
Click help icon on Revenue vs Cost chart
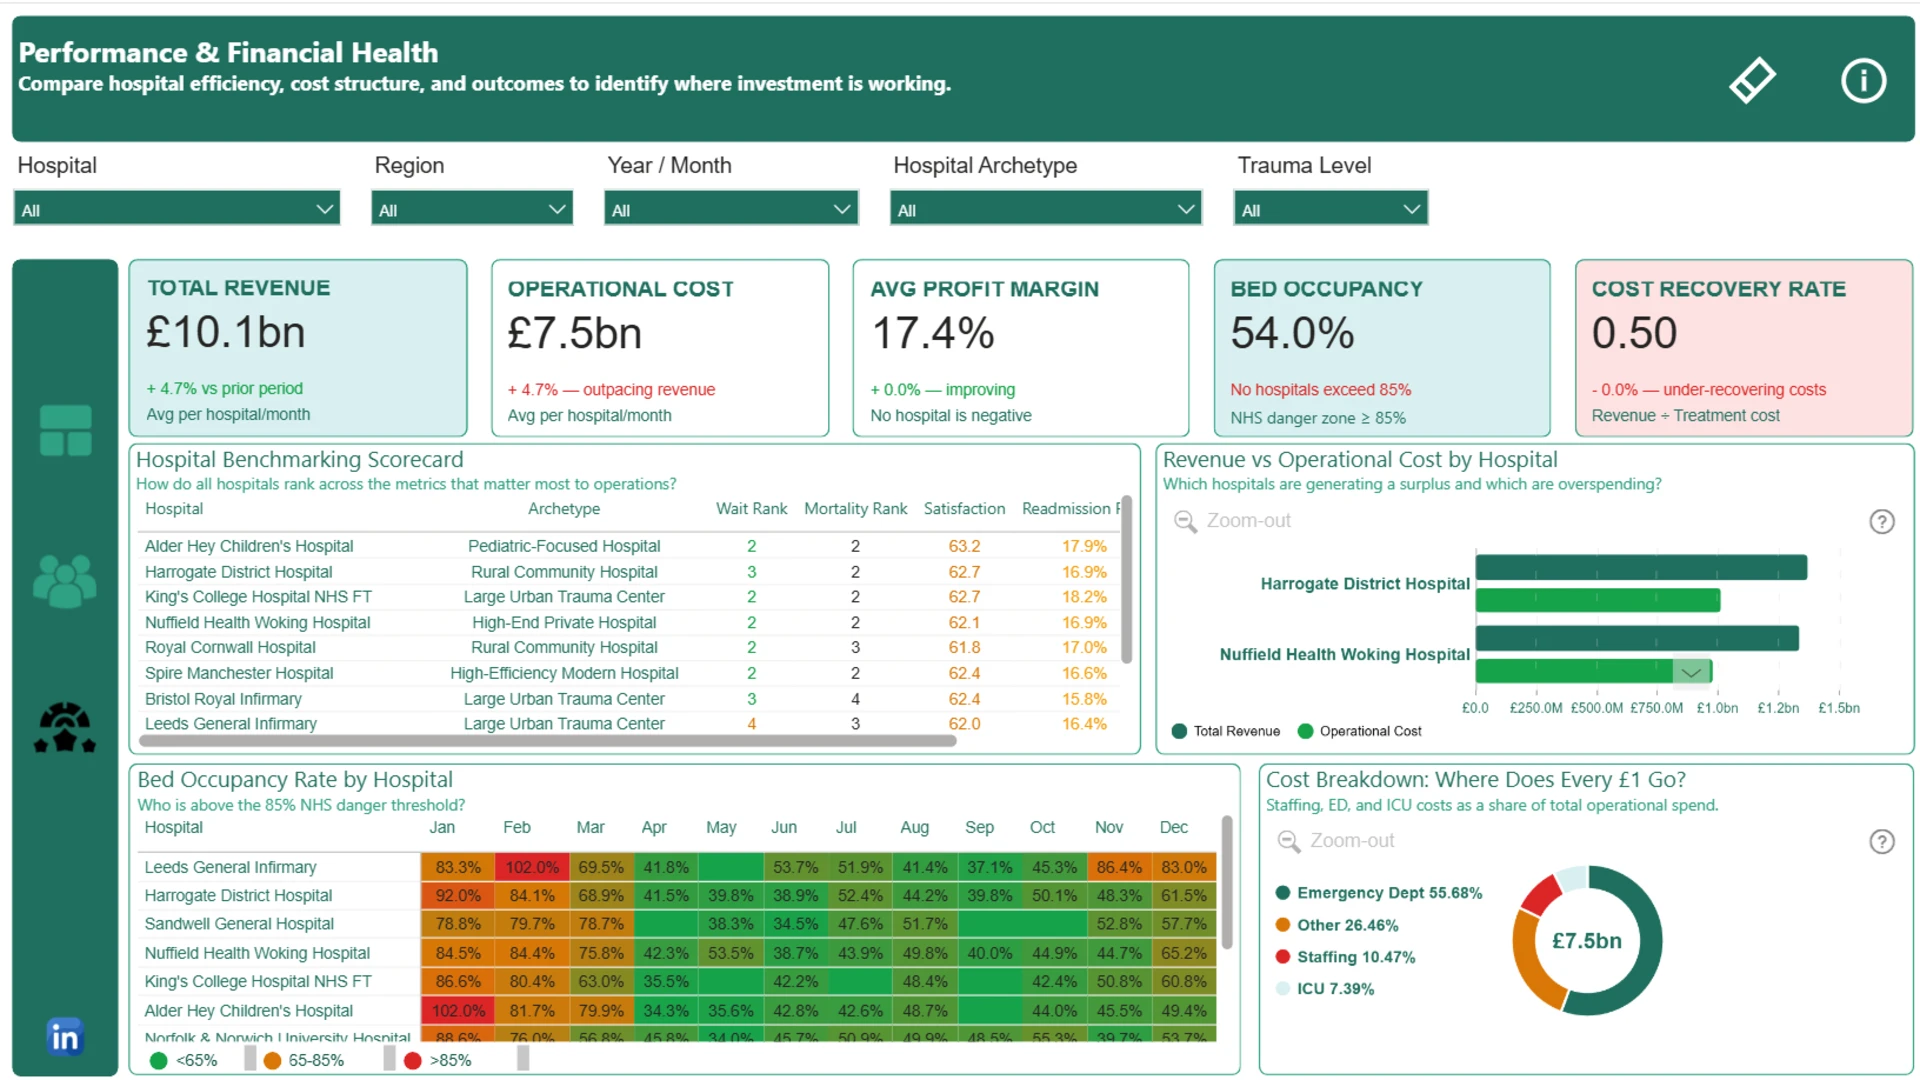(x=1882, y=522)
